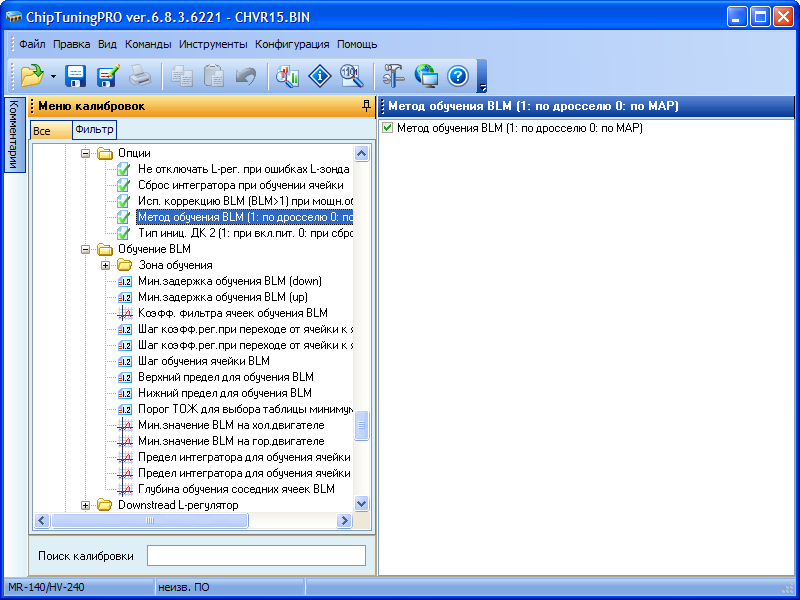800x600 pixels.
Task: Open the Инструменты menu
Action: click(213, 44)
